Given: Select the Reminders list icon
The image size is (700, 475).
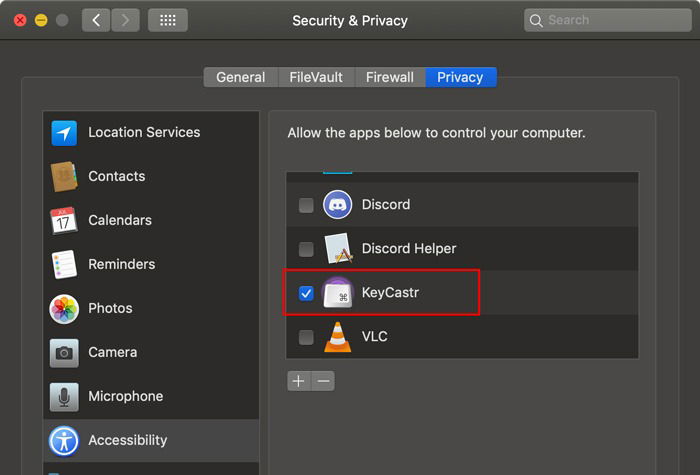Looking at the screenshot, I should (65, 265).
